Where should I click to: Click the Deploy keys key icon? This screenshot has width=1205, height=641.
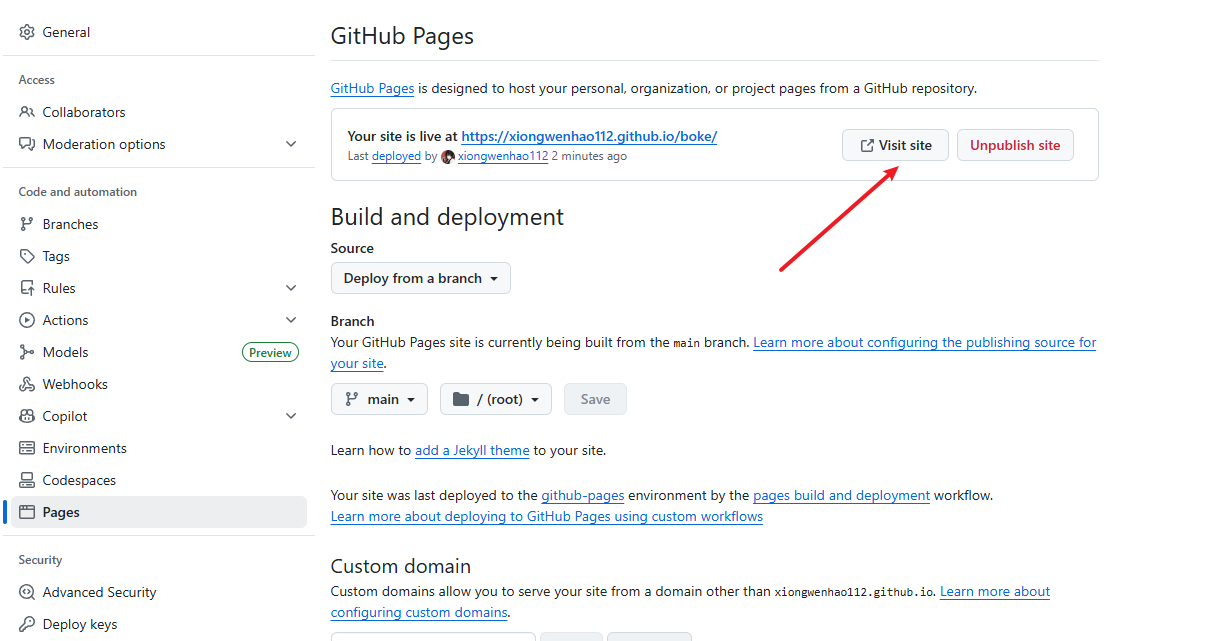[x=27, y=624]
